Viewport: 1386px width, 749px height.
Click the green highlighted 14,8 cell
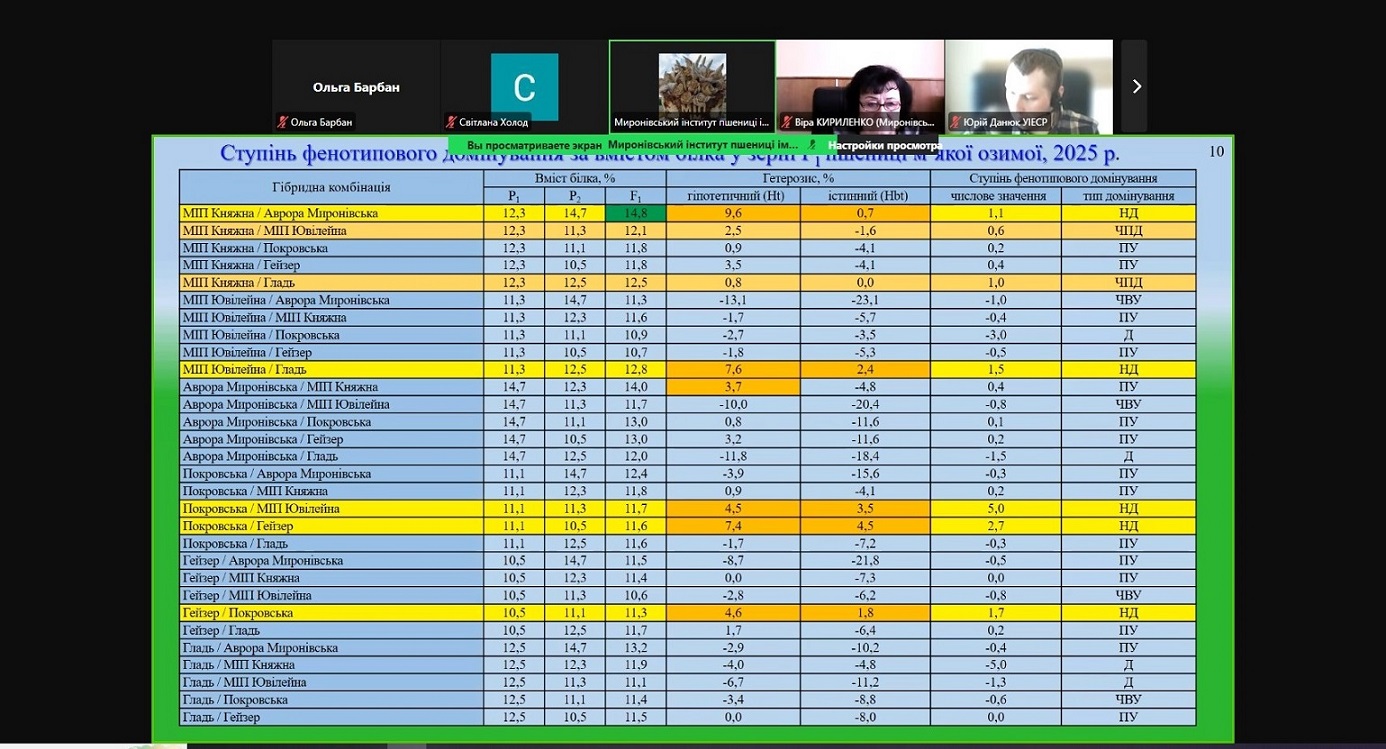click(636, 213)
